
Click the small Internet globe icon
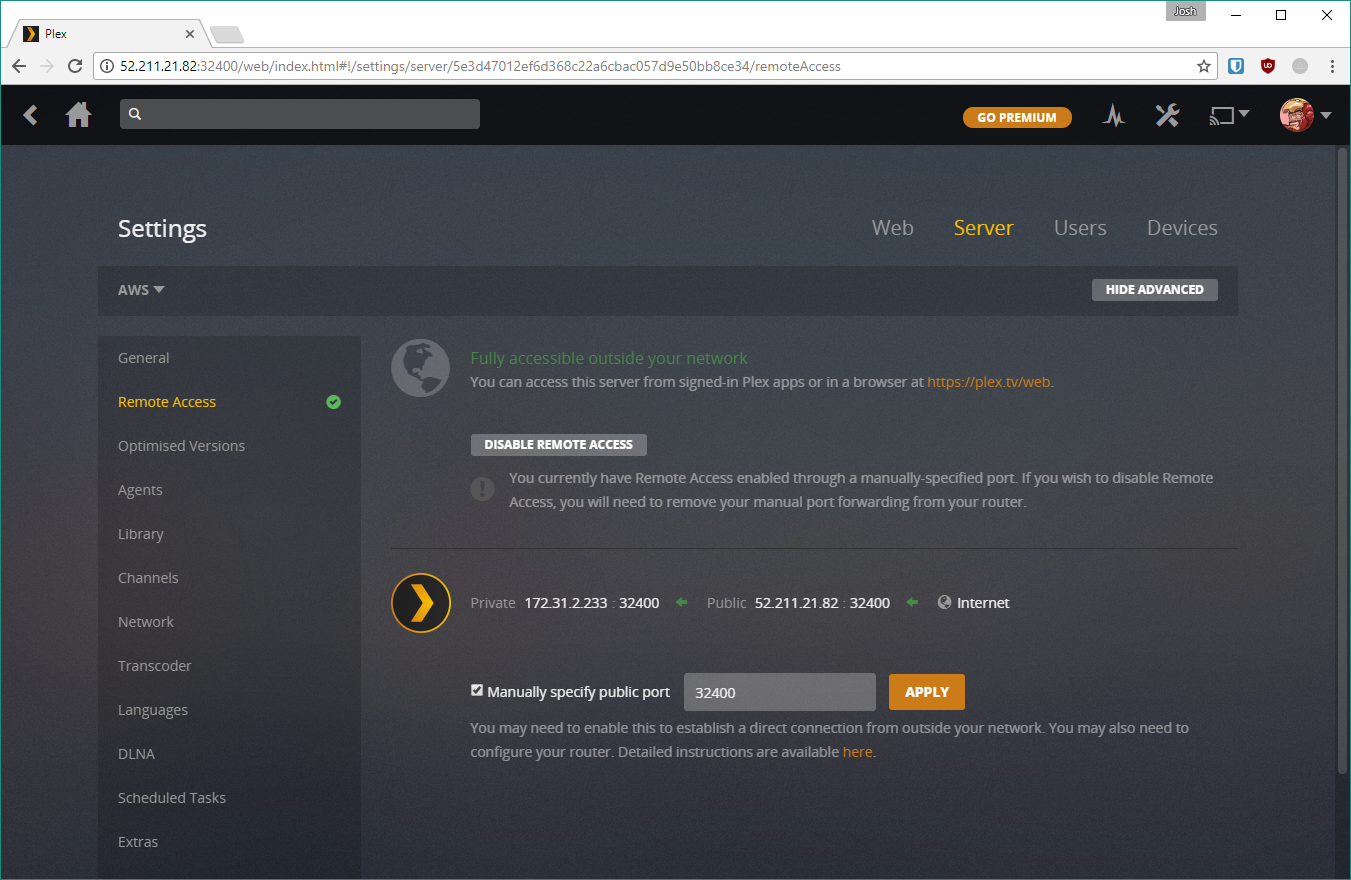point(944,603)
